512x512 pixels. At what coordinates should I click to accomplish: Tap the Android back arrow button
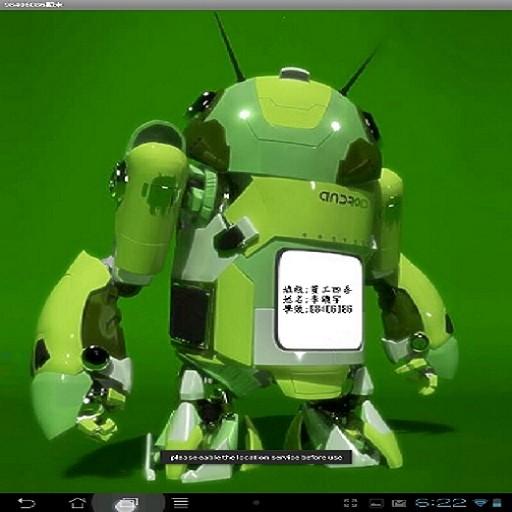coord(26,503)
